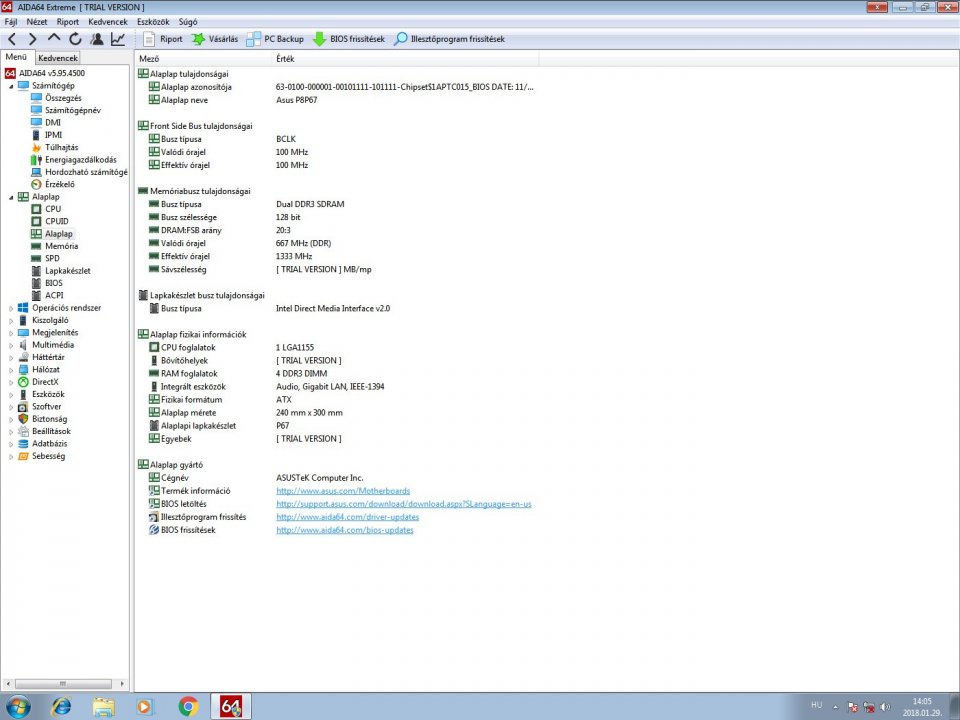The height and width of the screenshot is (720, 960).
Task: Open the Nézet menu
Action: coord(37,21)
